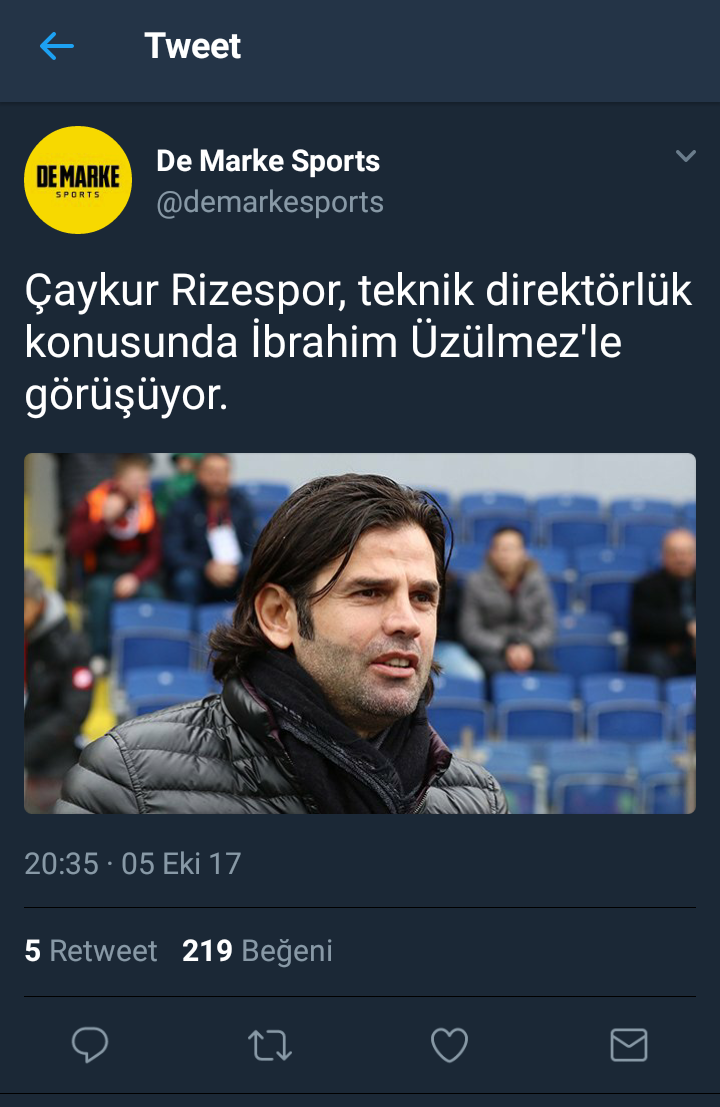Expand the tweet options chevron

[685, 156]
